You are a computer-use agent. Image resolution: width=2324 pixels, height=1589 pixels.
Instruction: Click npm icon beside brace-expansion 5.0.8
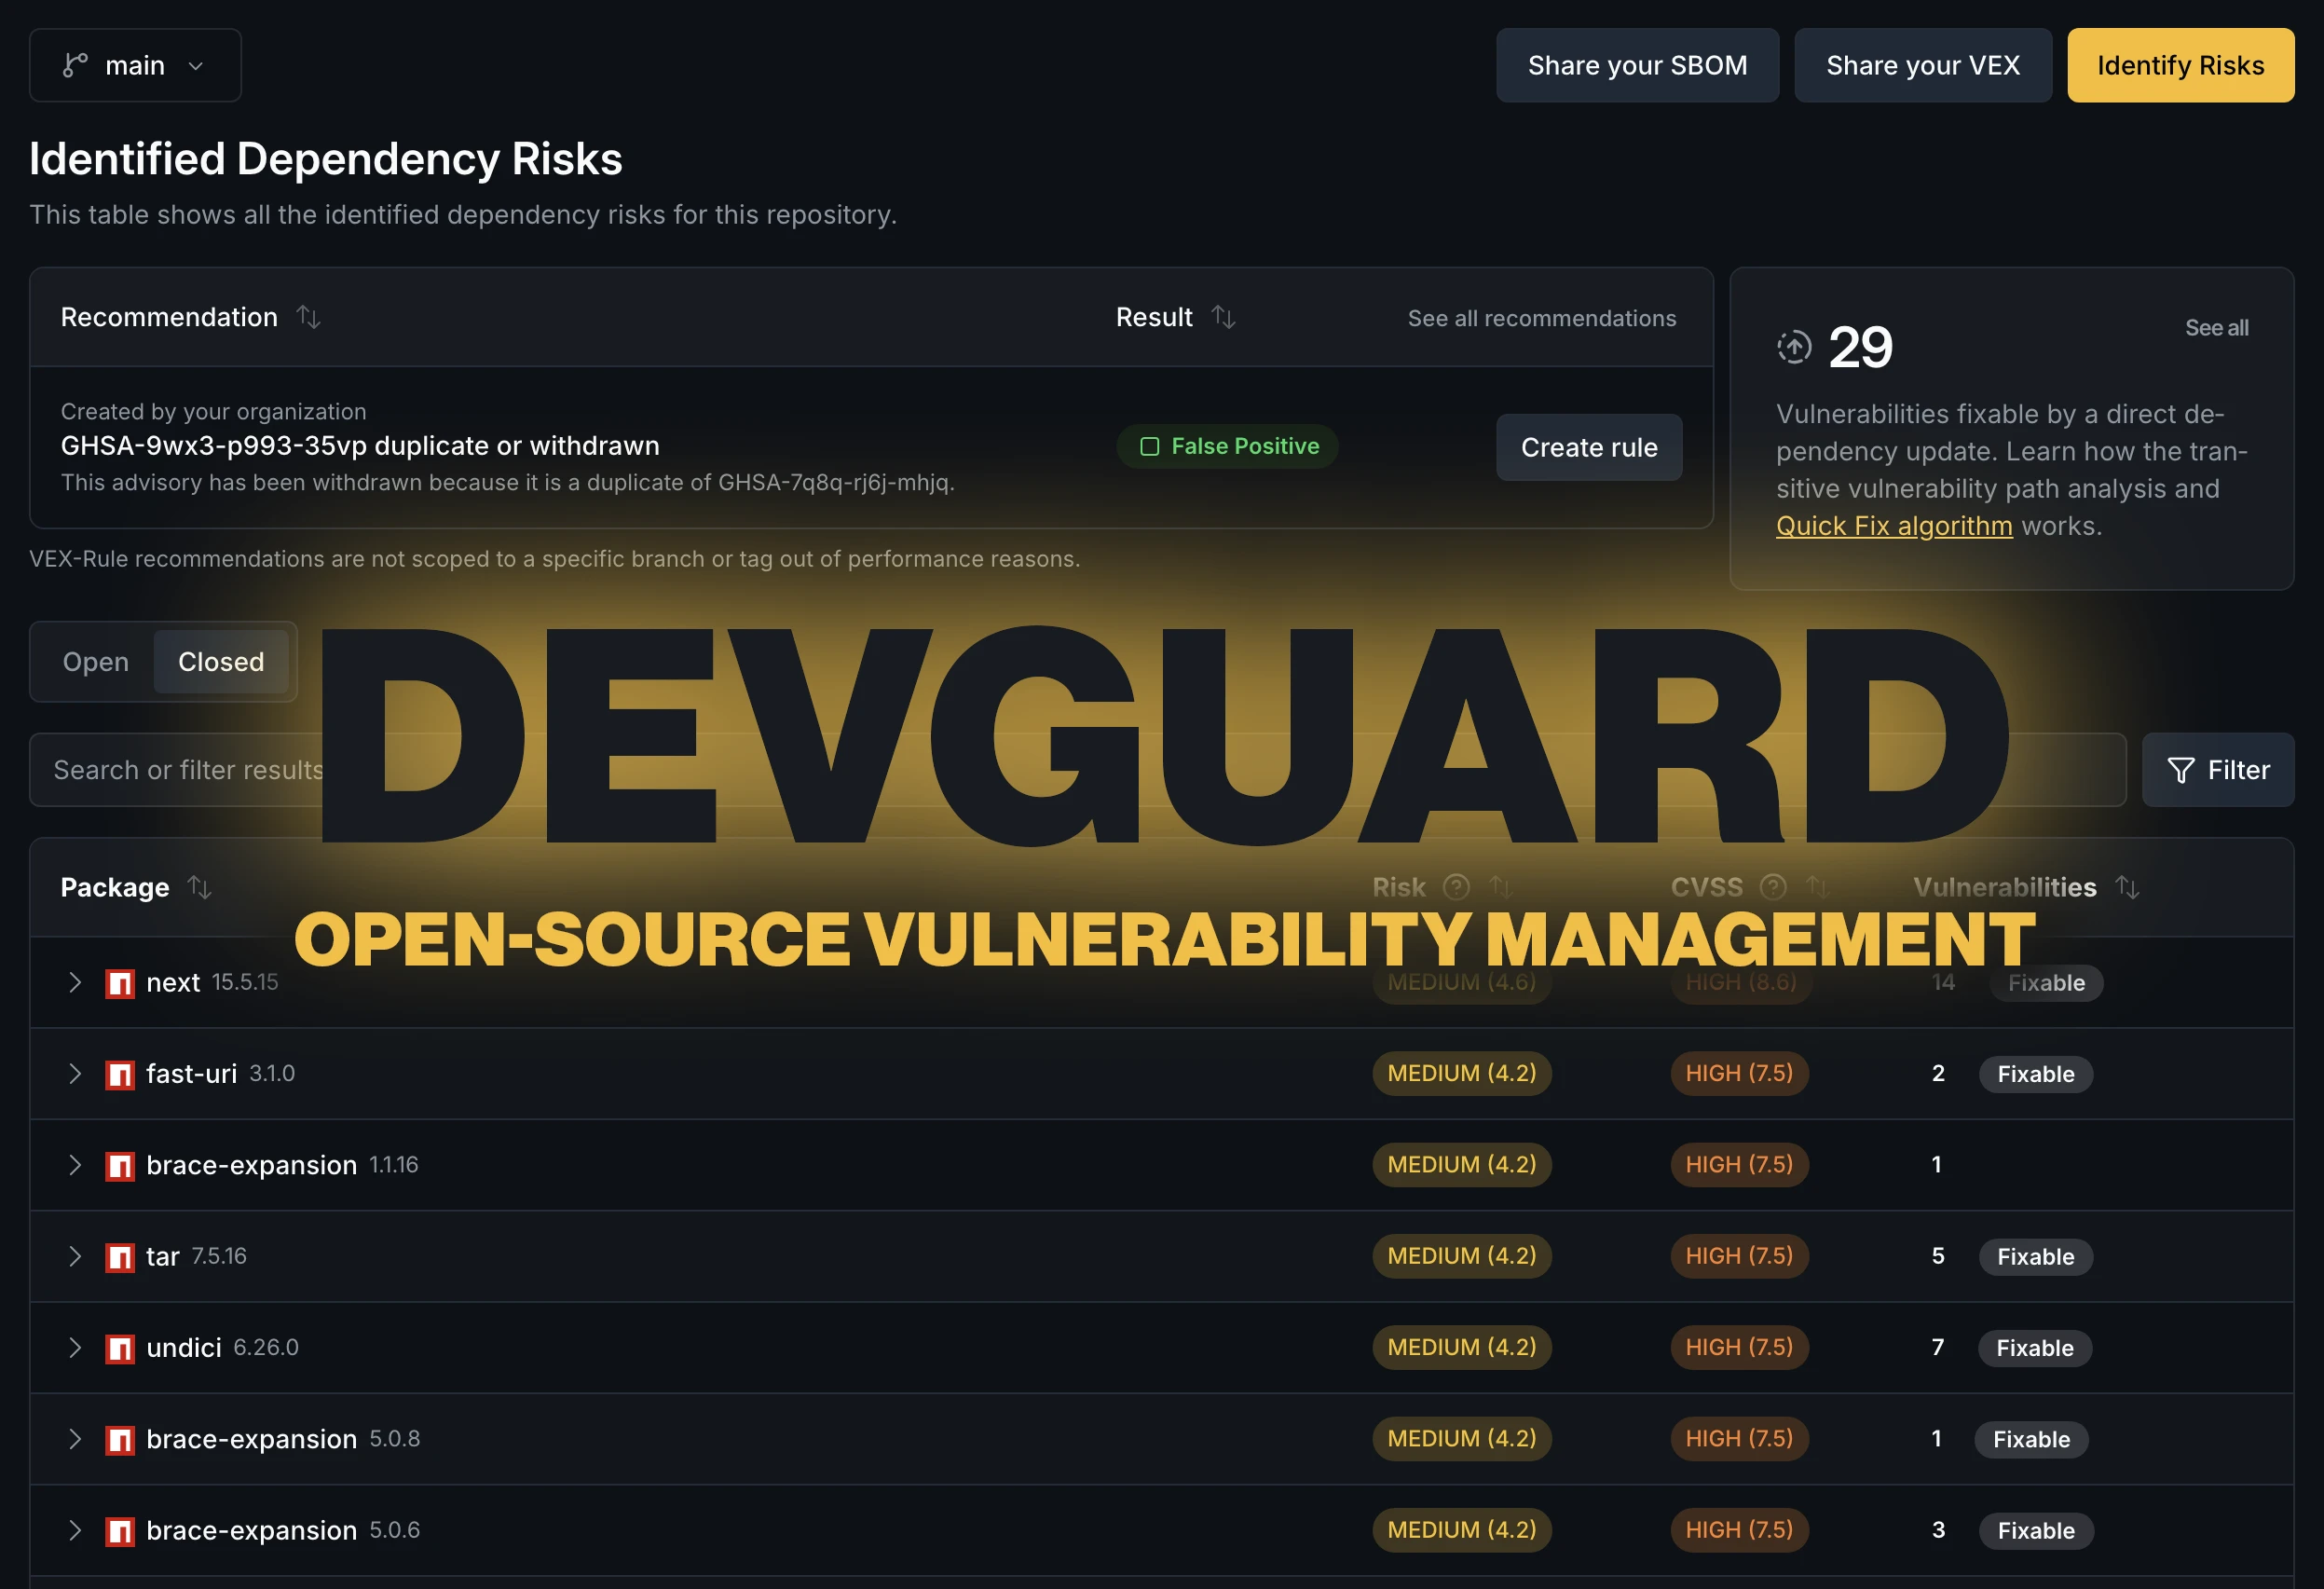coord(120,1440)
